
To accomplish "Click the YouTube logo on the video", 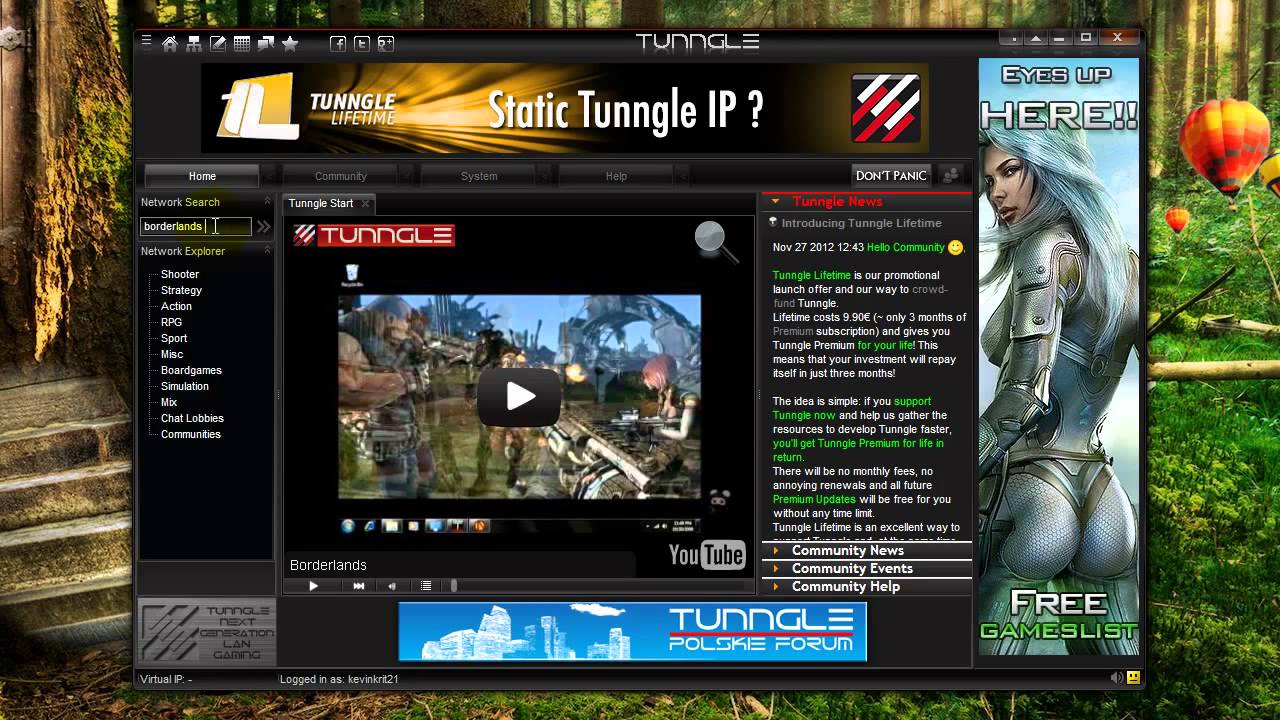I will (x=707, y=554).
